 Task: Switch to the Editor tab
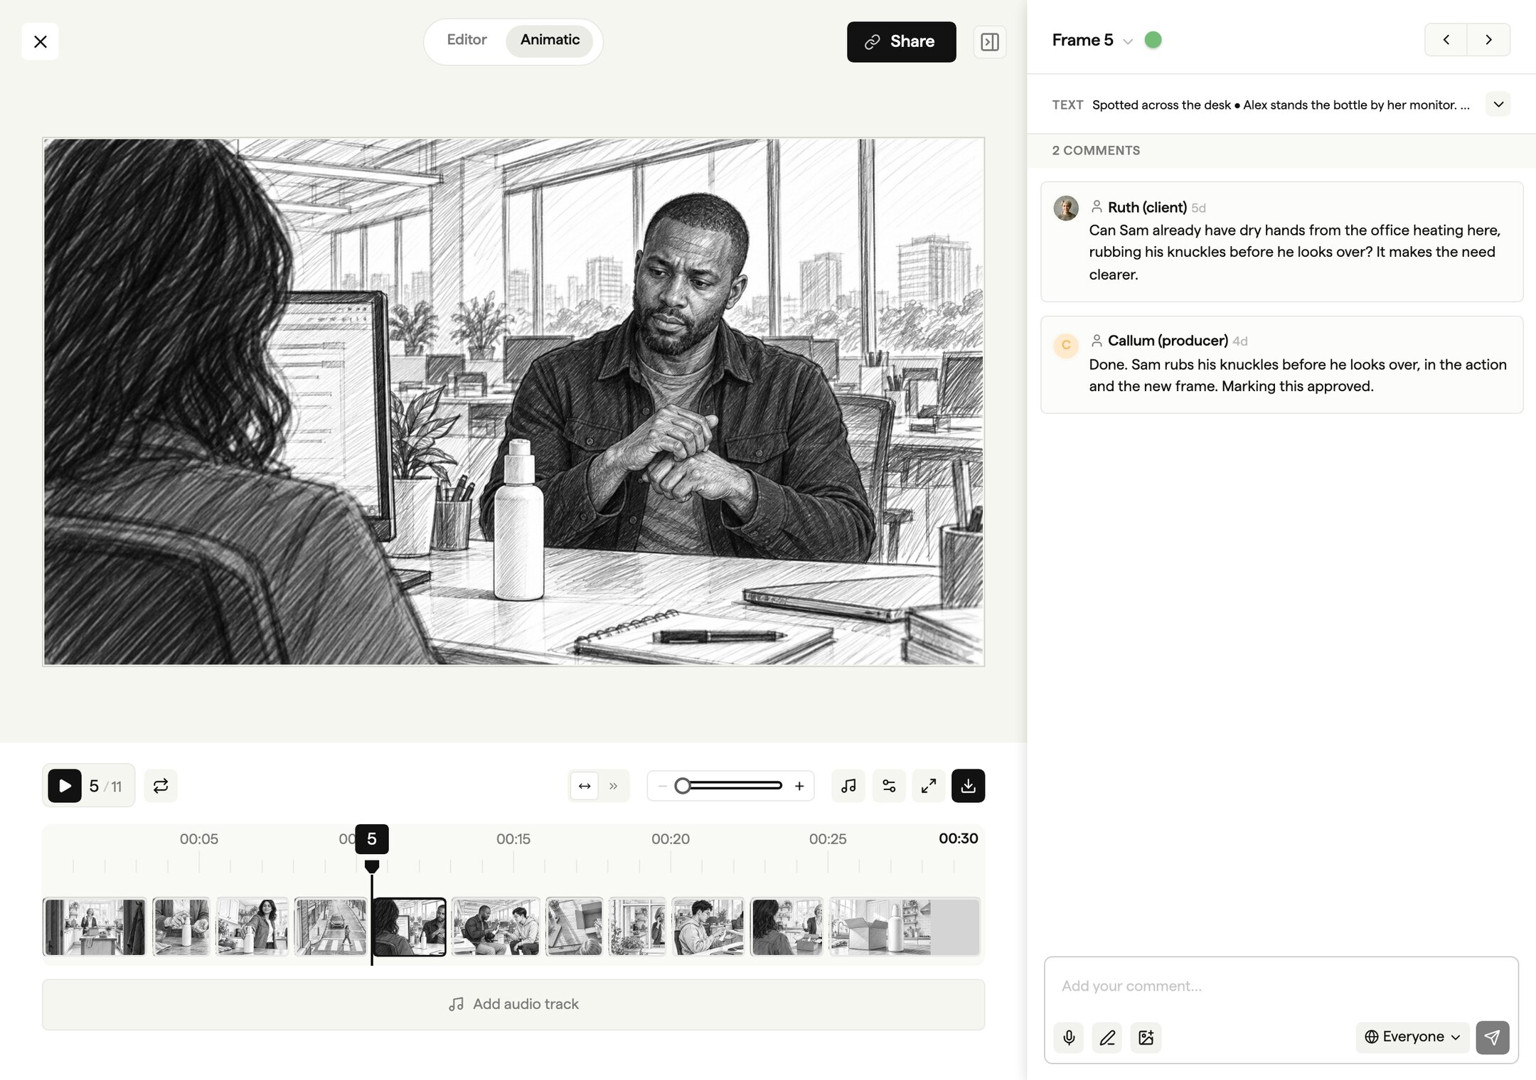click(x=467, y=40)
